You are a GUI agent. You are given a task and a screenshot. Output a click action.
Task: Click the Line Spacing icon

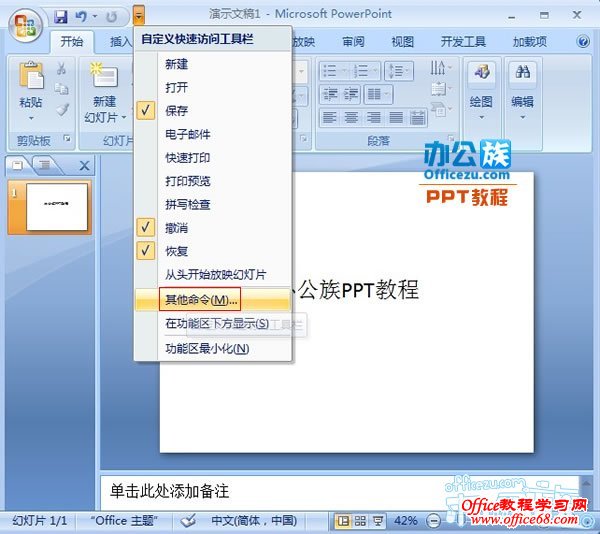point(396,71)
